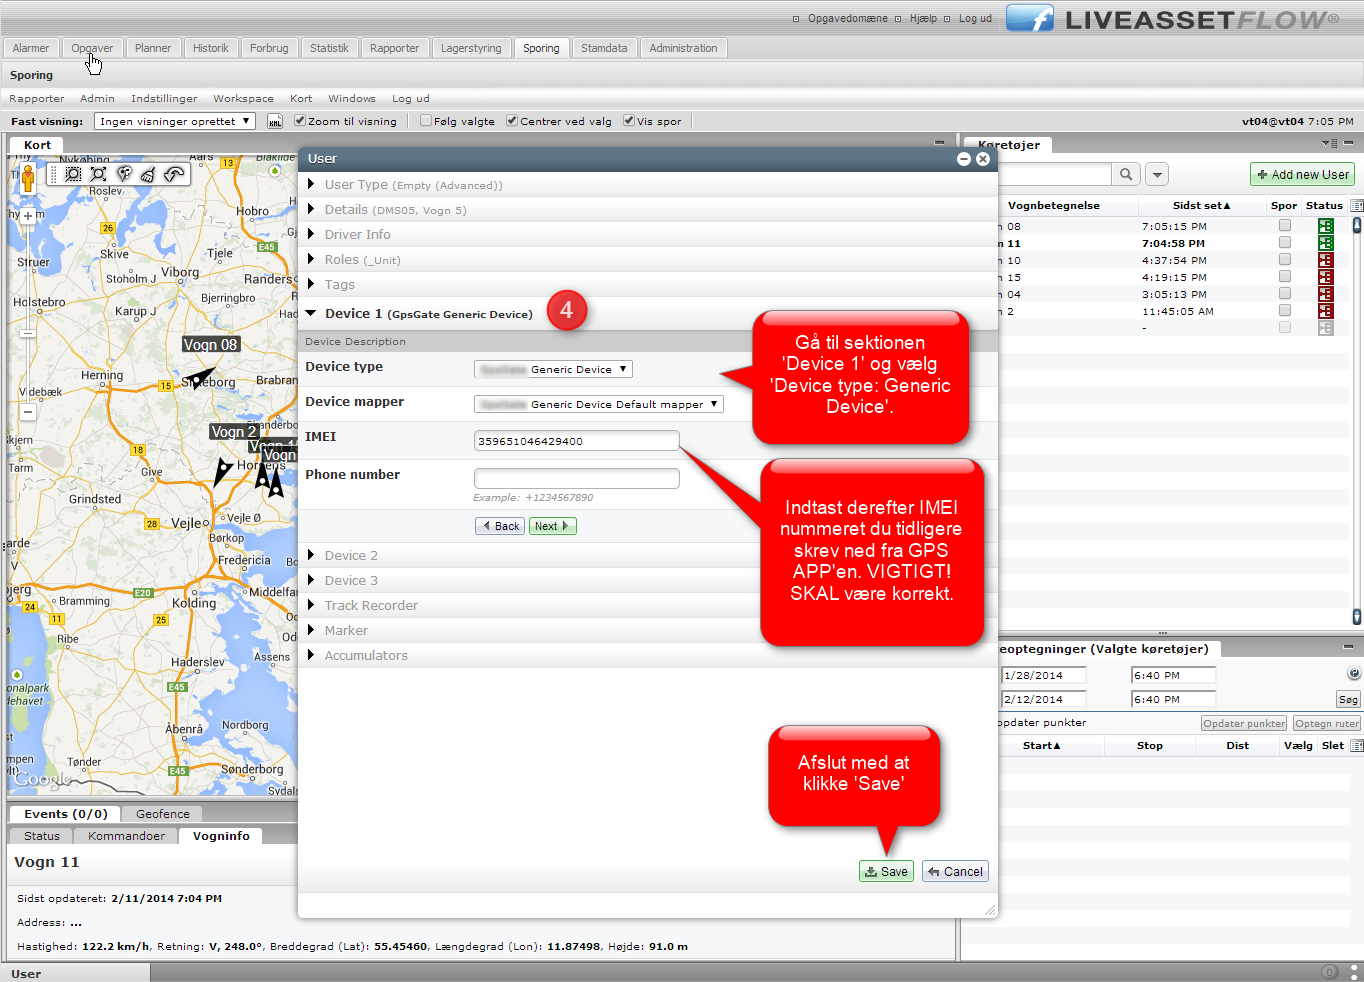Switch to the Rapporter top tab
Image resolution: width=1364 pixels, height=982 pixels.
pos(394,48)
